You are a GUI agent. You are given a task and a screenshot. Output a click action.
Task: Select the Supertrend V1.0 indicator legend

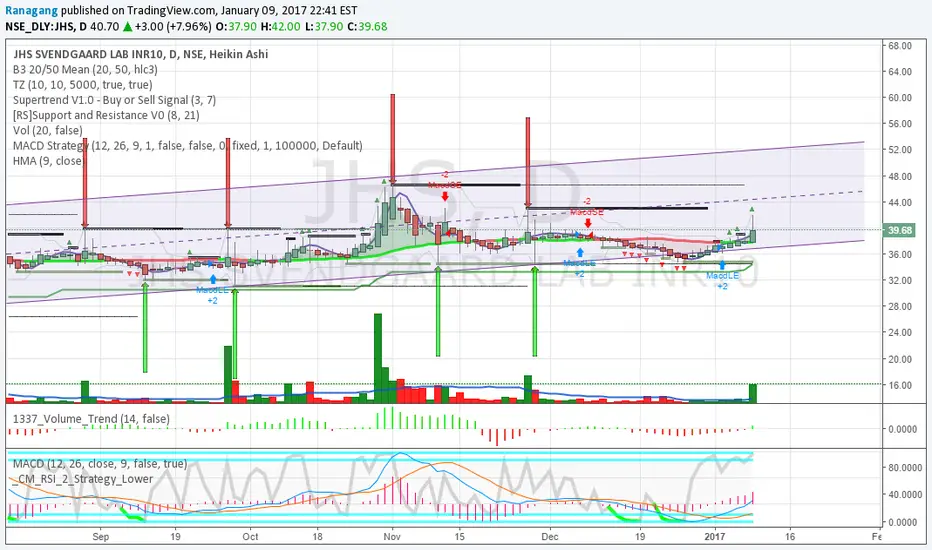click(114, 100)
